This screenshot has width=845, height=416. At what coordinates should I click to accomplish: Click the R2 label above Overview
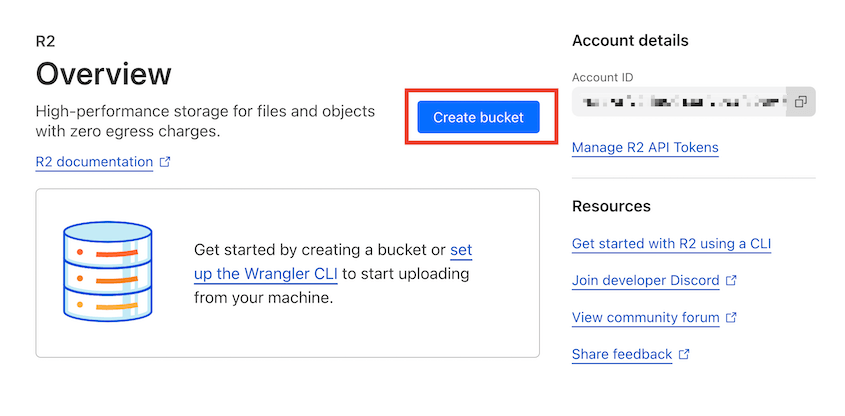tap(45, 41)
